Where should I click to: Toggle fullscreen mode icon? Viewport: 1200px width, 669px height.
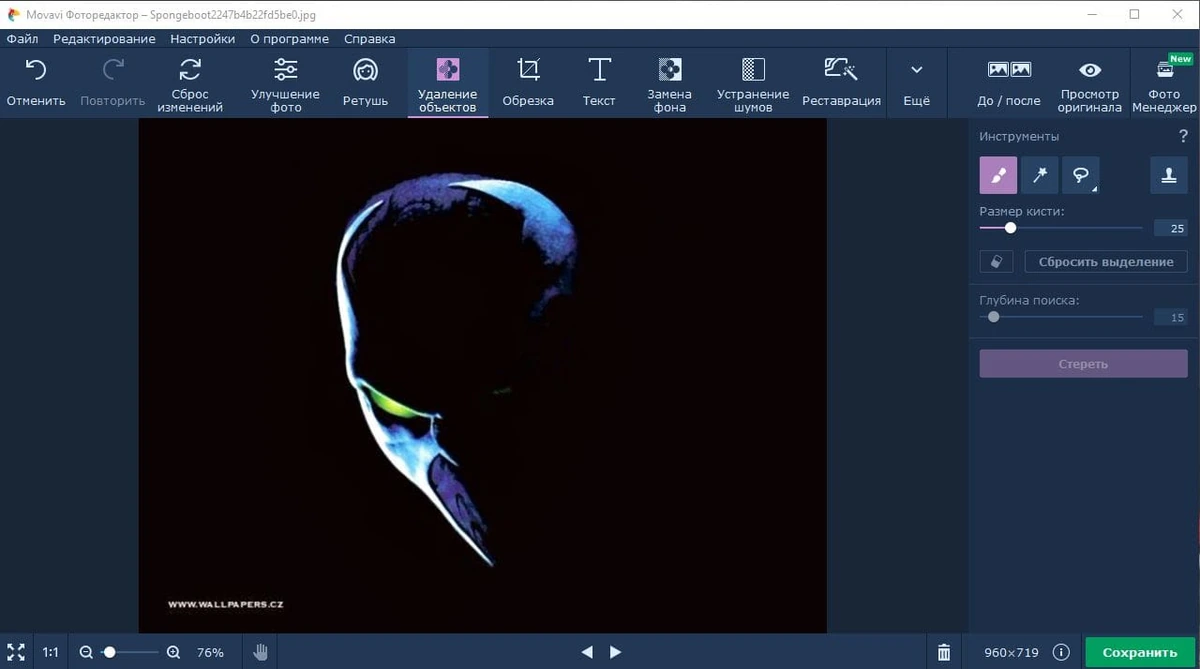tap(16, 652)
